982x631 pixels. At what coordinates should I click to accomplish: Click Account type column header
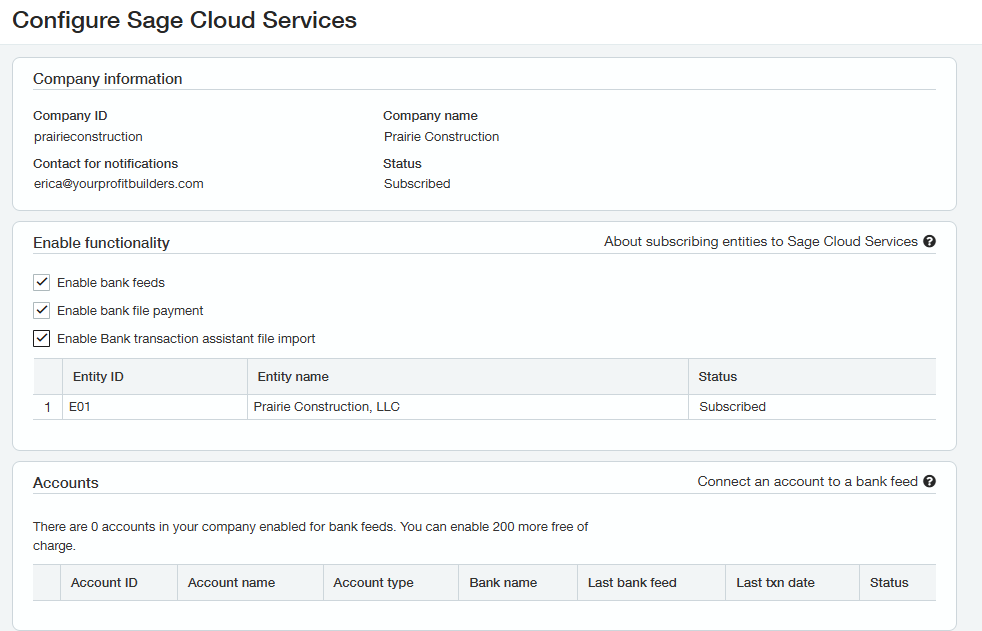[391, 583]
